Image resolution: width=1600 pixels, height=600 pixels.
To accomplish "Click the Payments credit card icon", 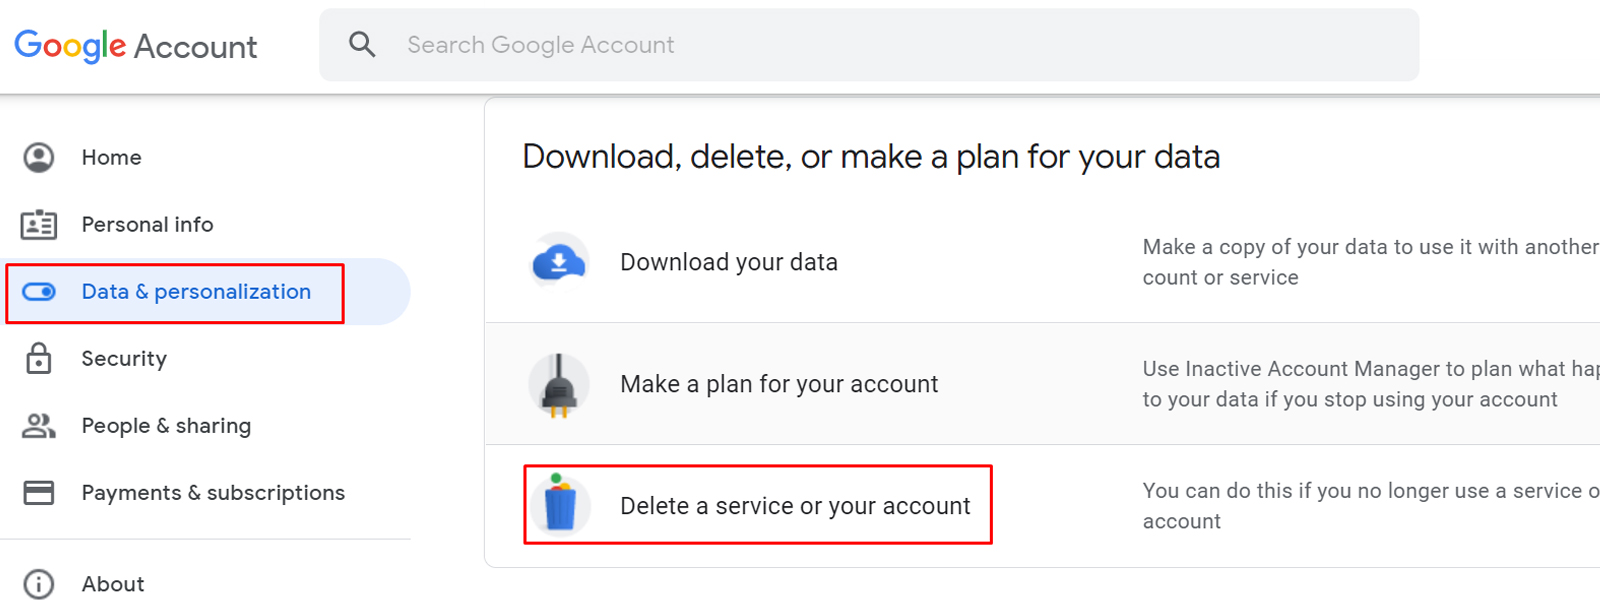I will click(x=39, y=492).
